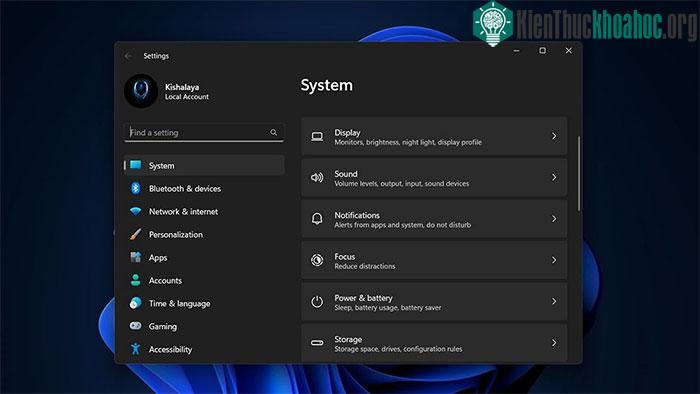Open Time & language label
The width and height of the screenshot is (700, 394).
pyautogui.click(x=179, y=304)
